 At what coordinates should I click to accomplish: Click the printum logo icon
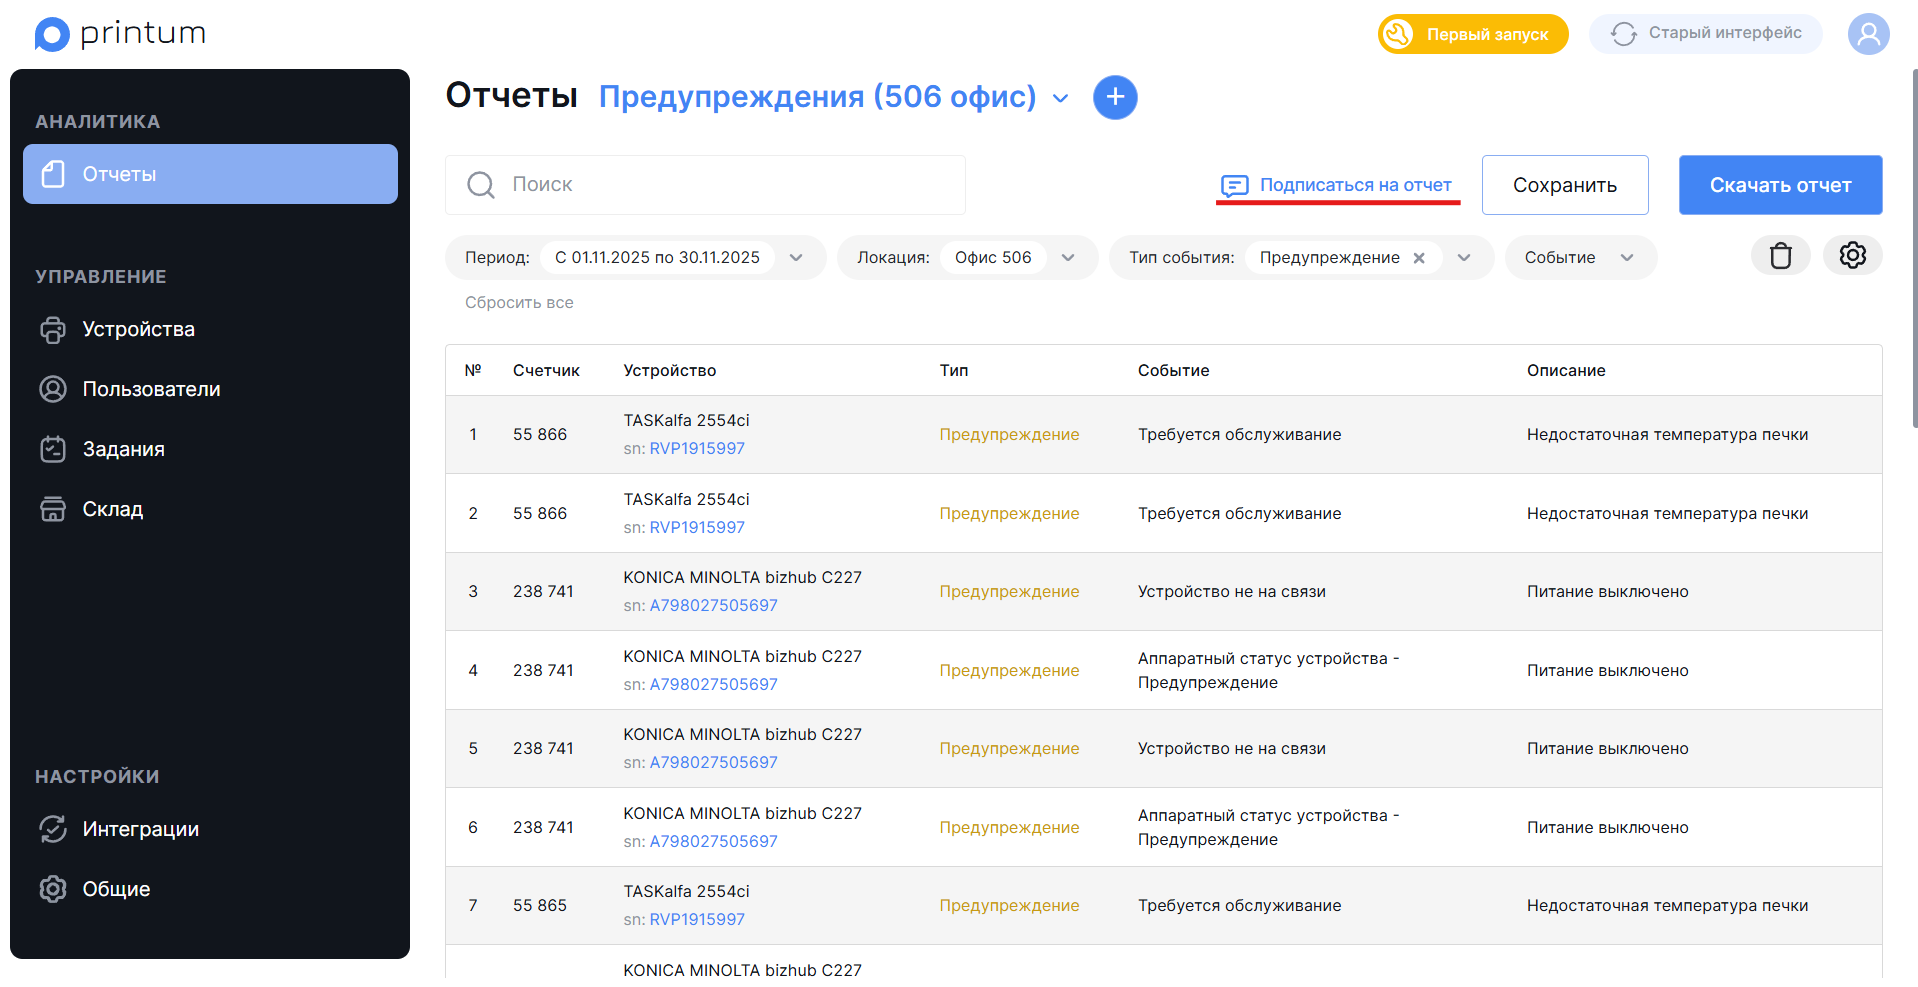pyautogui.click(x=52, y=34)
